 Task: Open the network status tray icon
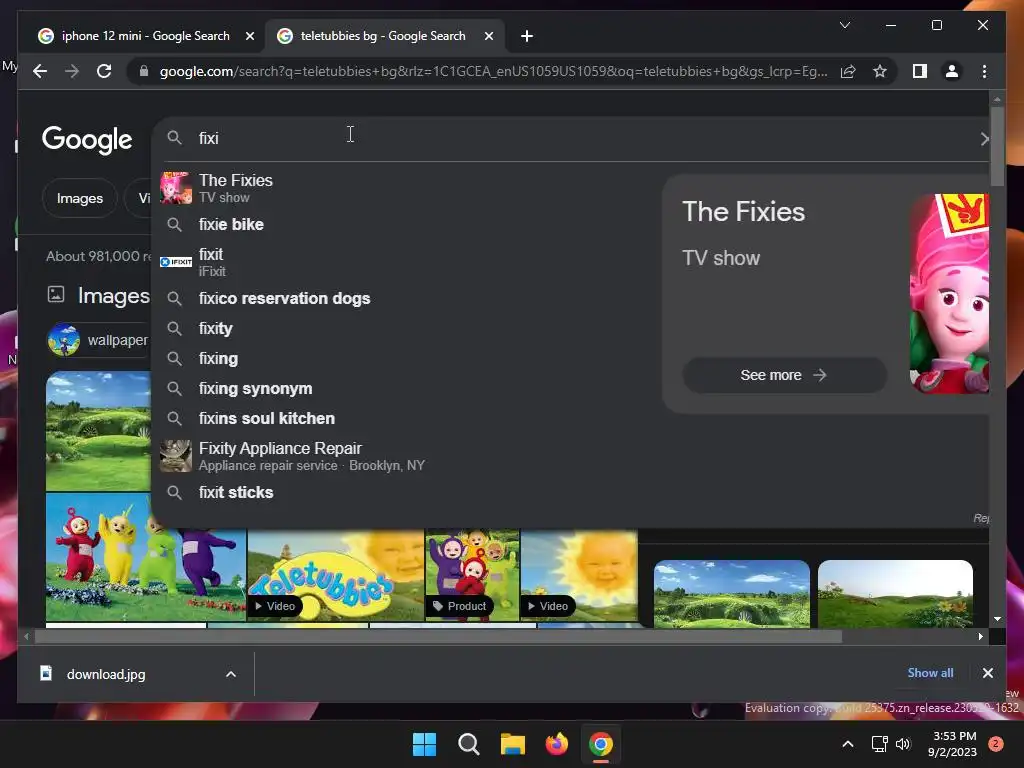point(880,744)
